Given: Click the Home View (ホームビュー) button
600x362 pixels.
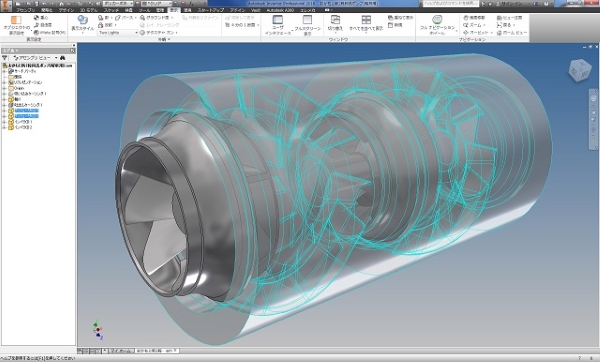Looking at the screenshot, I should pos(512,33).
